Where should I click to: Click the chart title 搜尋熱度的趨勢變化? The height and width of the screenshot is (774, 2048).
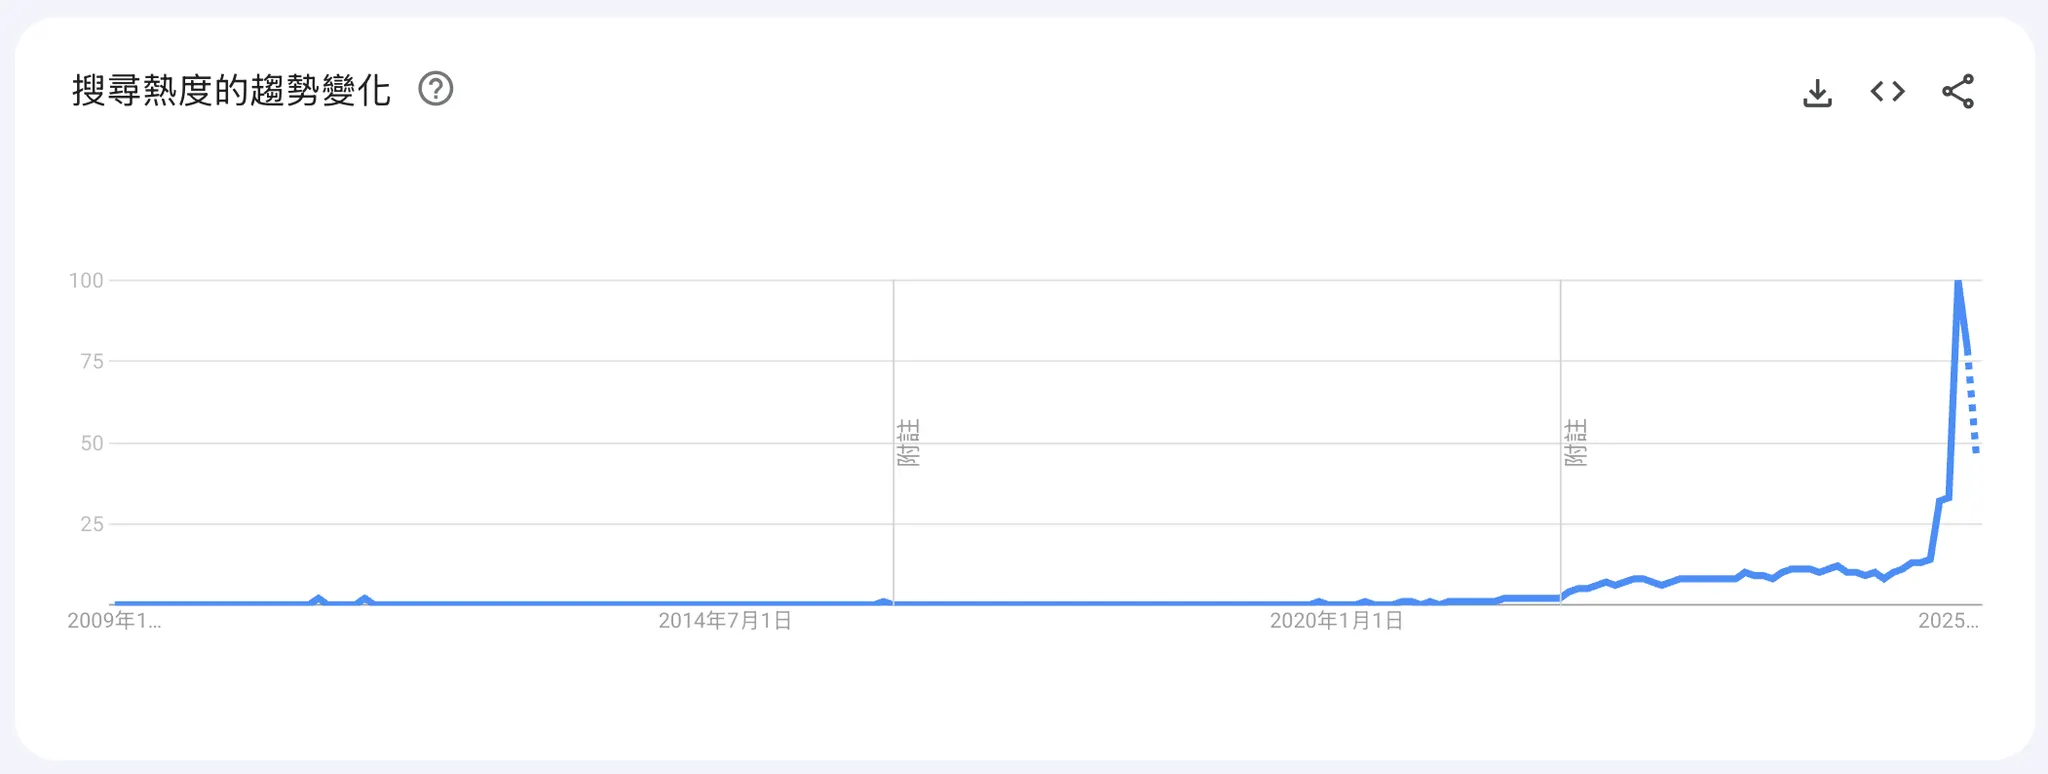[x=231, y=91]
